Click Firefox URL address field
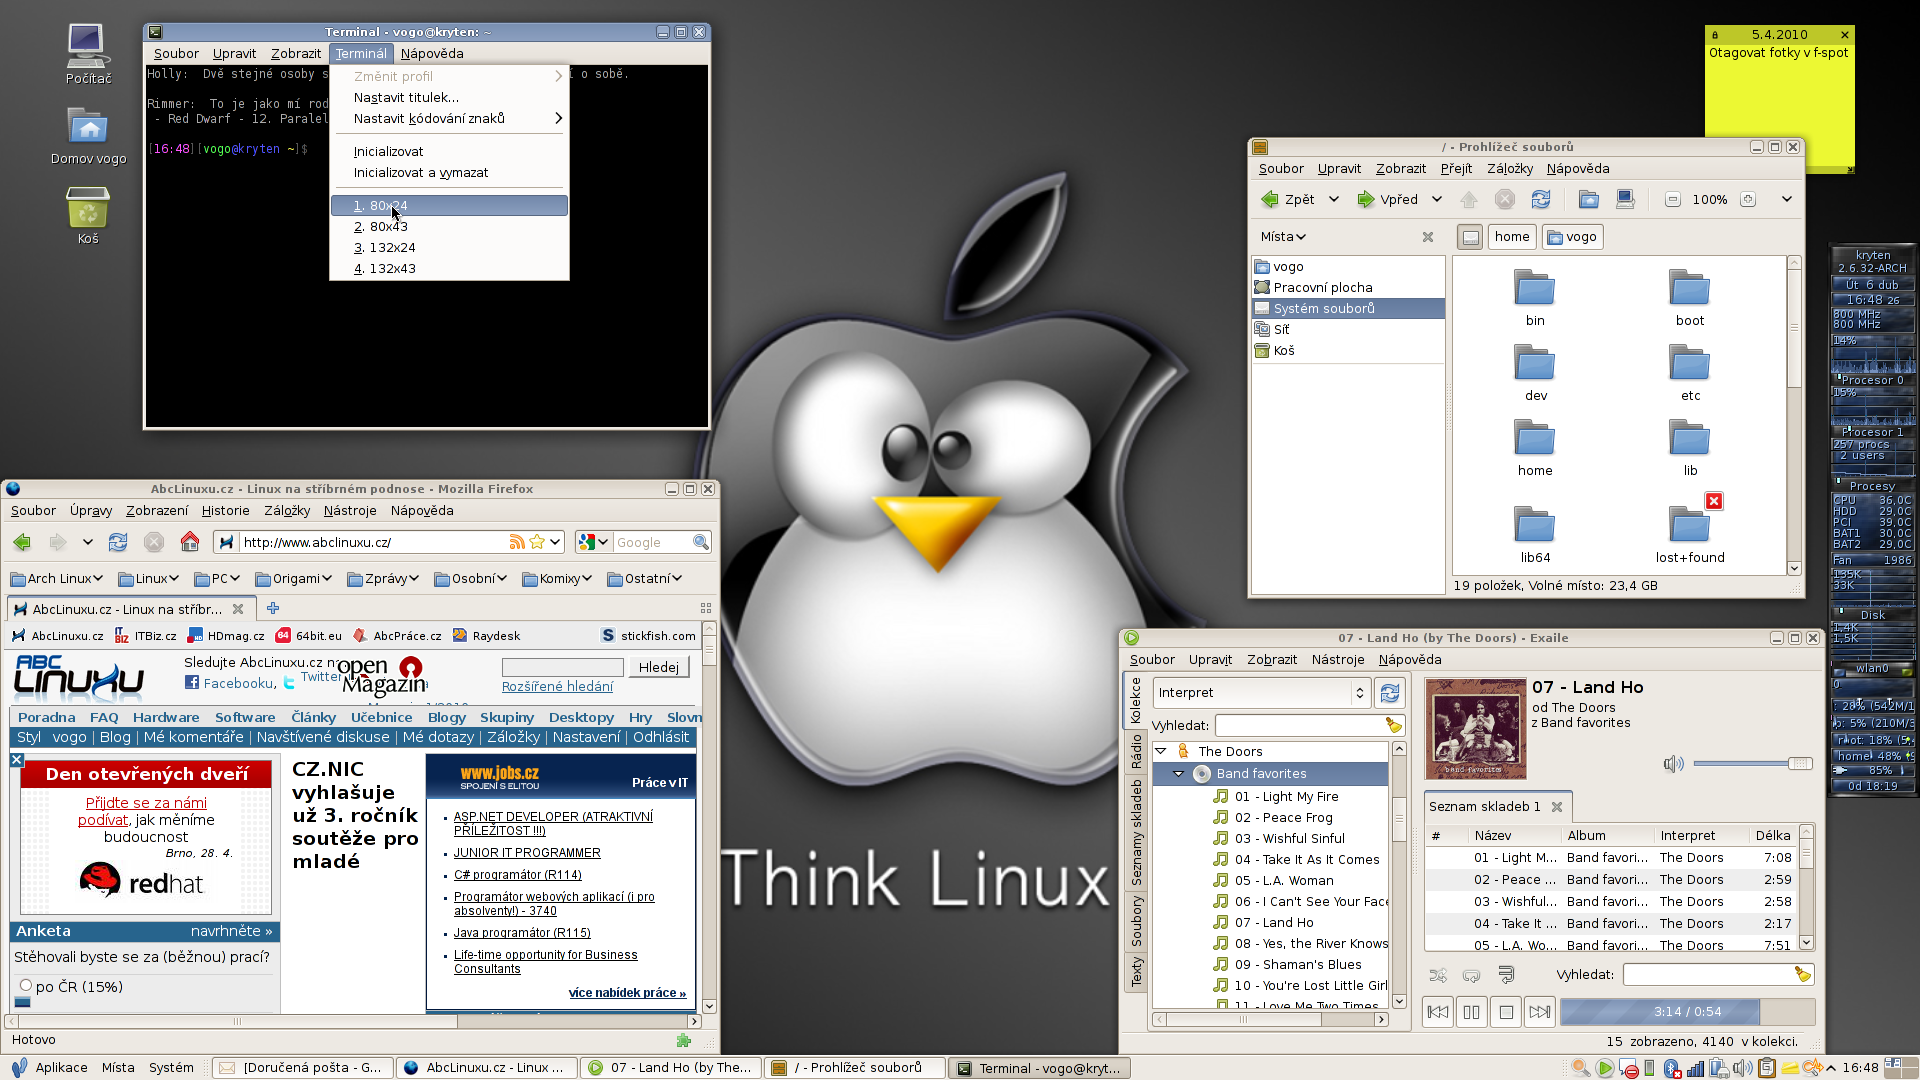 (372, 542)
